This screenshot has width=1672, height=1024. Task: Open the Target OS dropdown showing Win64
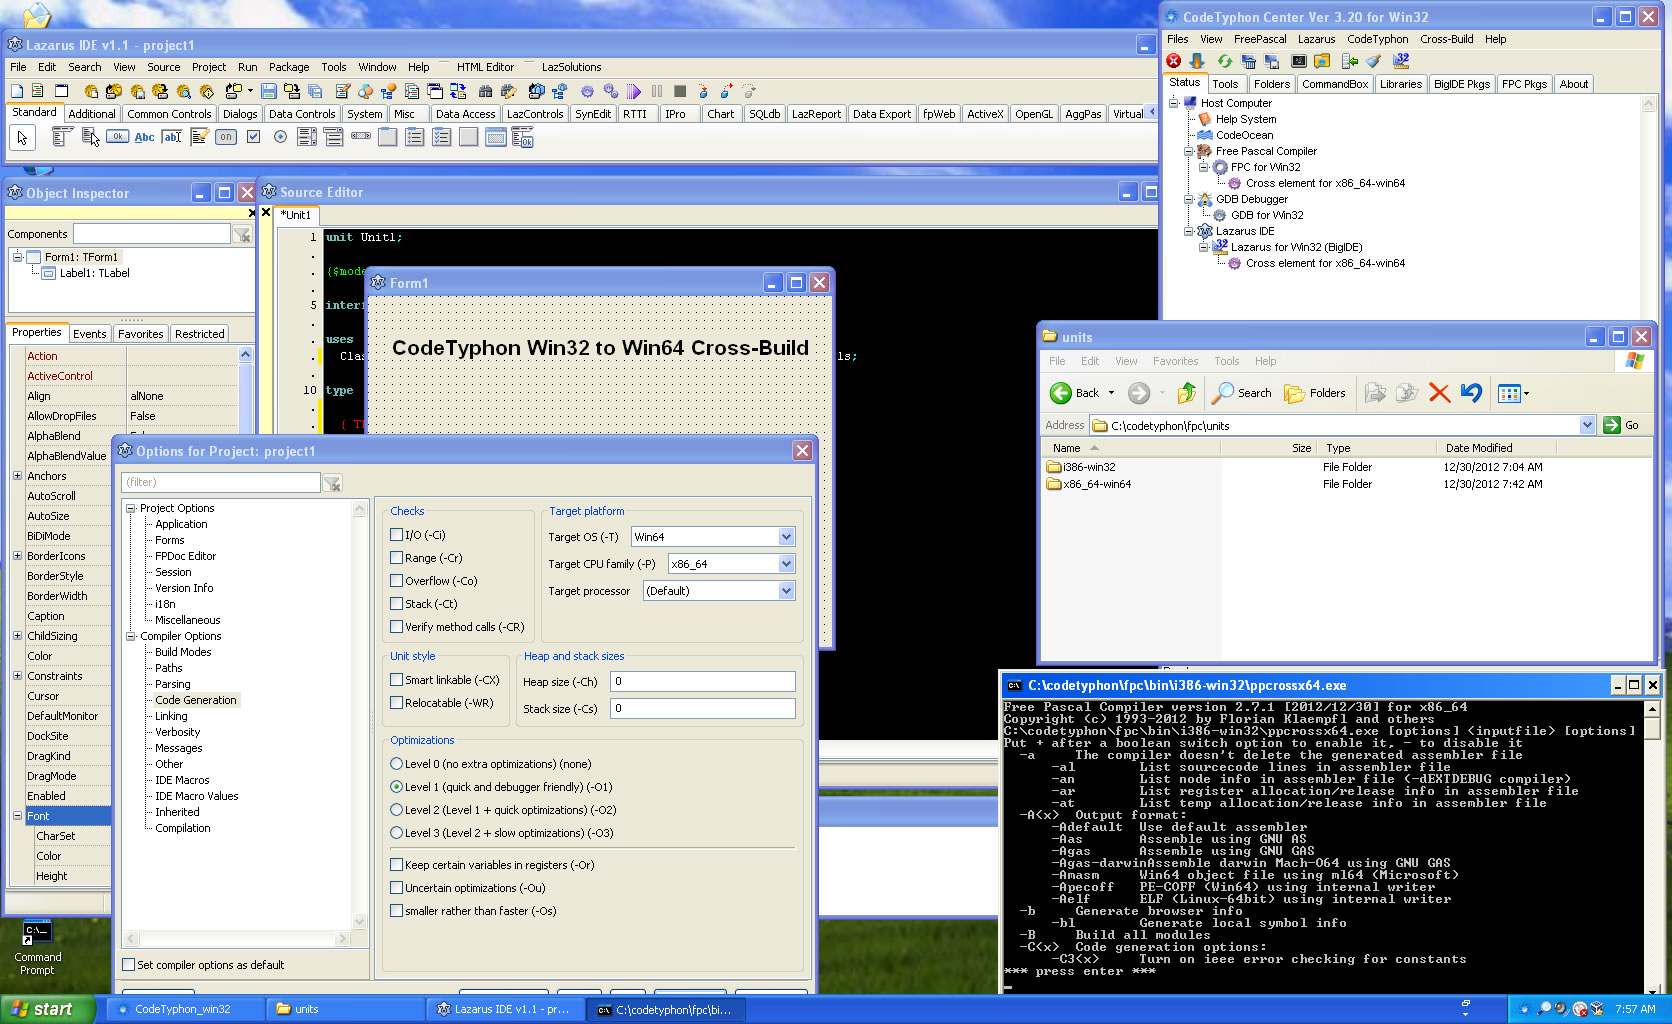click(x=786, y=537)
